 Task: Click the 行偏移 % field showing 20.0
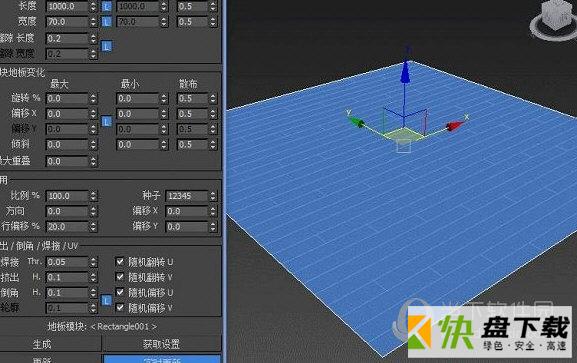pyautogui.click(x=67, y=227)
